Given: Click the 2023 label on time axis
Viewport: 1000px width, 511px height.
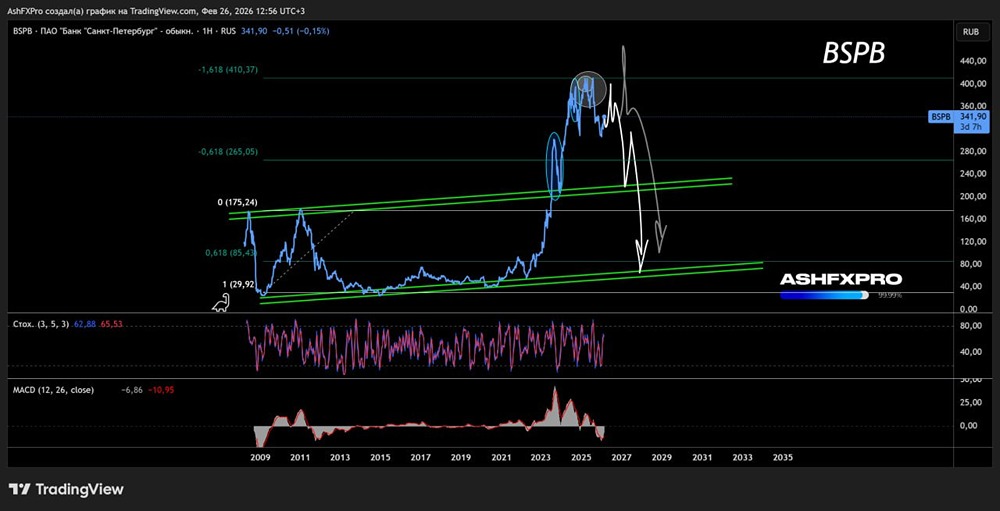Looking at the screenshot, I should 541,457.
